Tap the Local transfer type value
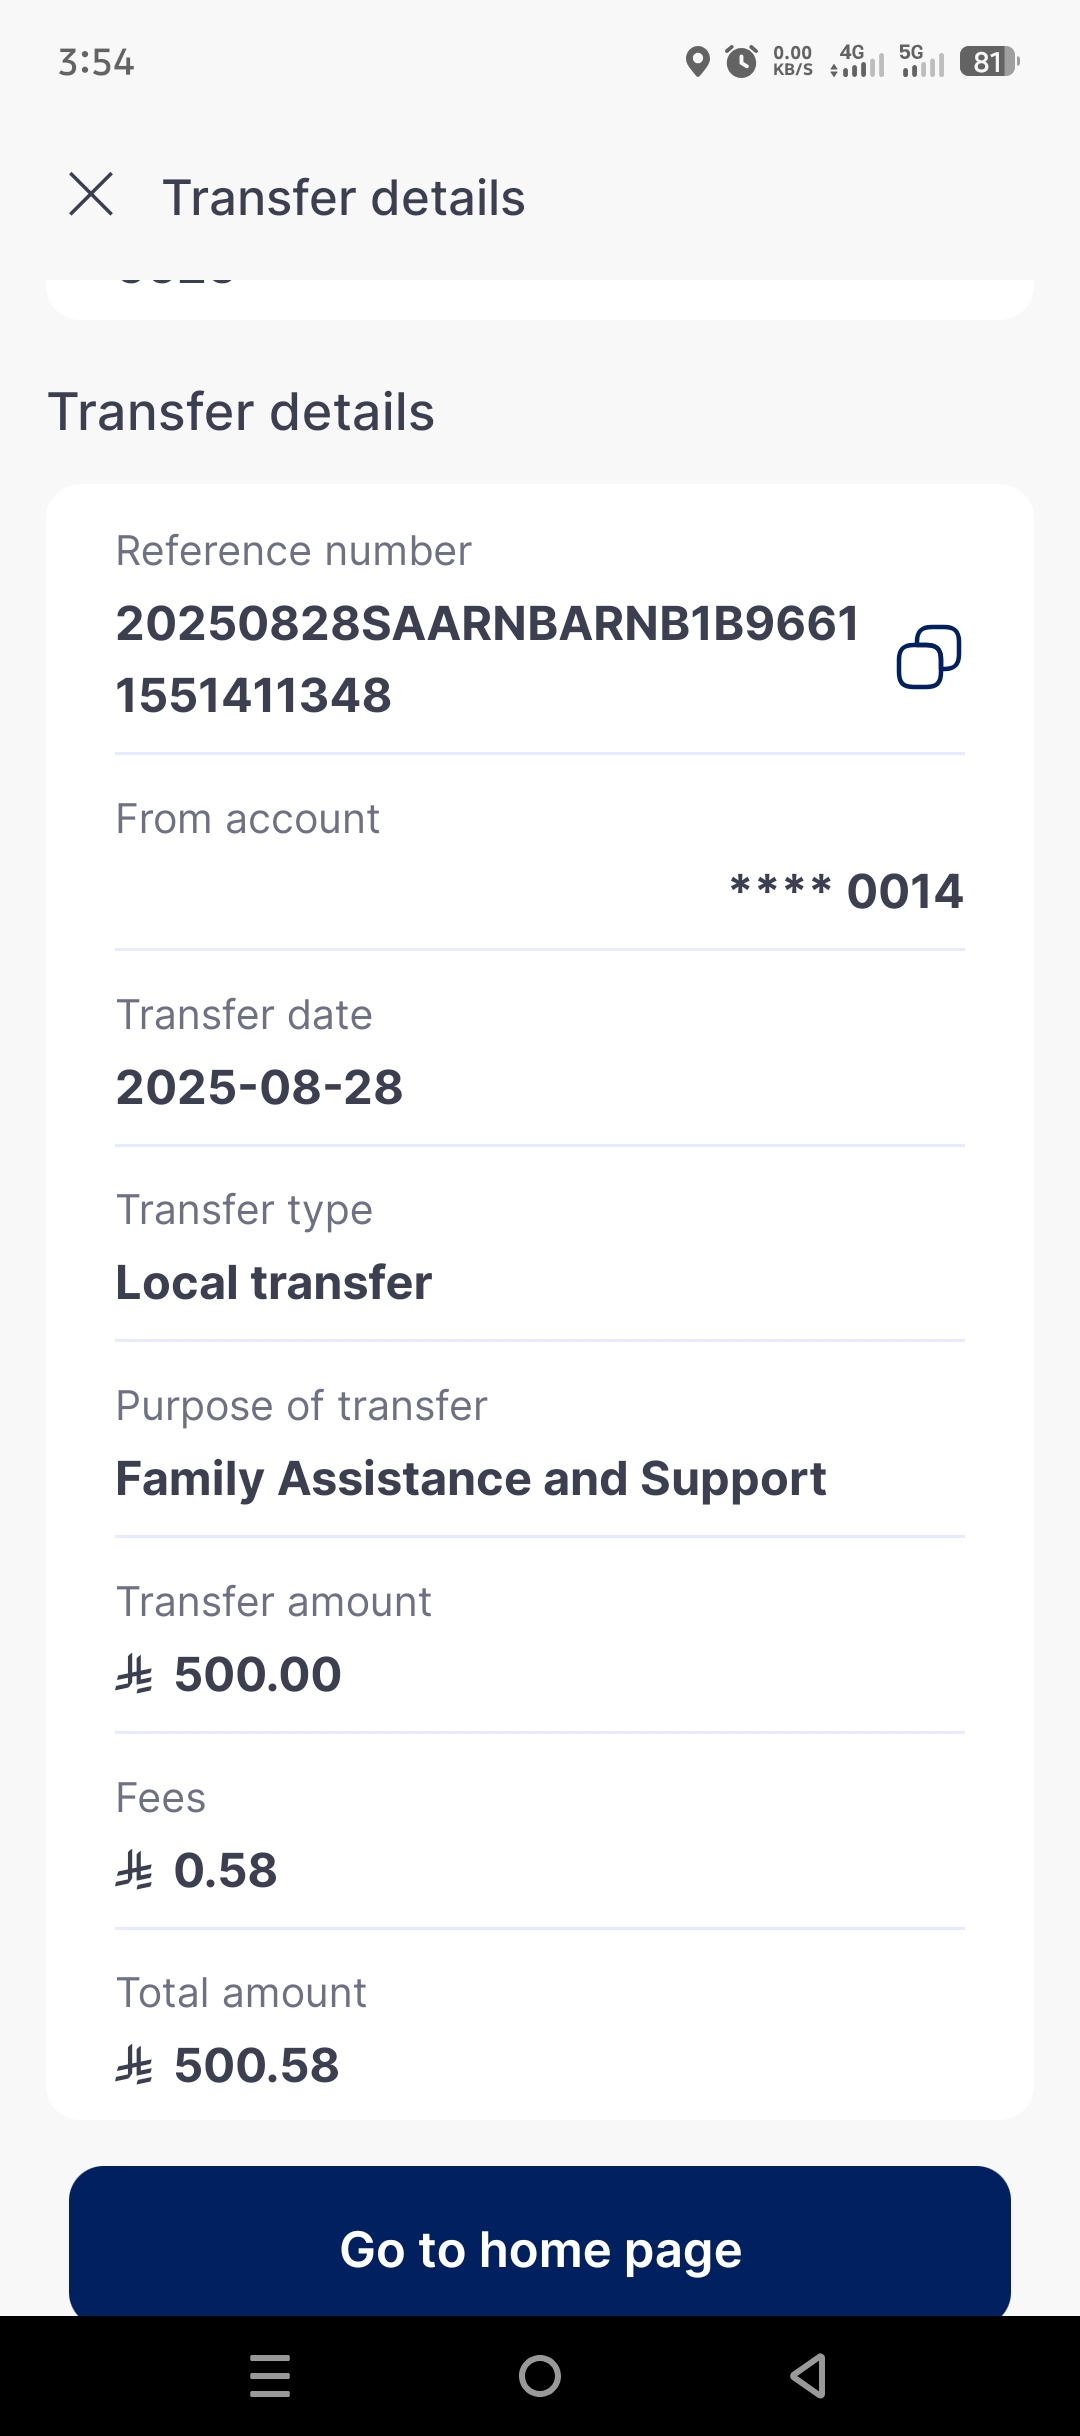Image resolution: width=1080 pixels, height=2436 pixels. [x=274, y=1282]
